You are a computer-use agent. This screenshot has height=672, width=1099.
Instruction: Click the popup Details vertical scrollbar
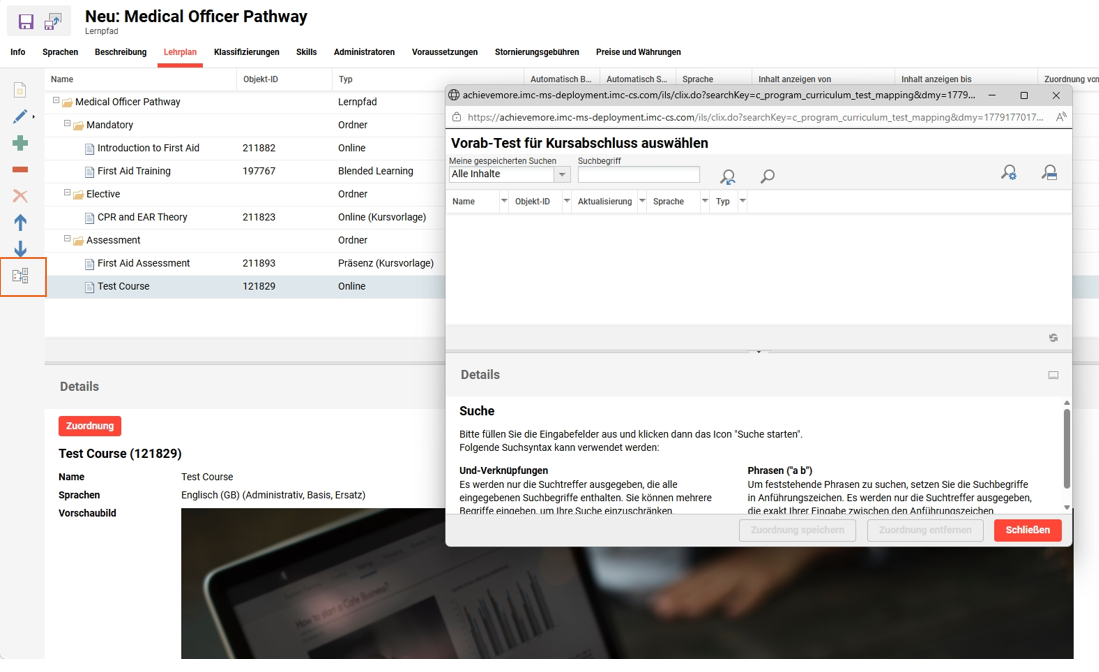tap(1067, 449)
